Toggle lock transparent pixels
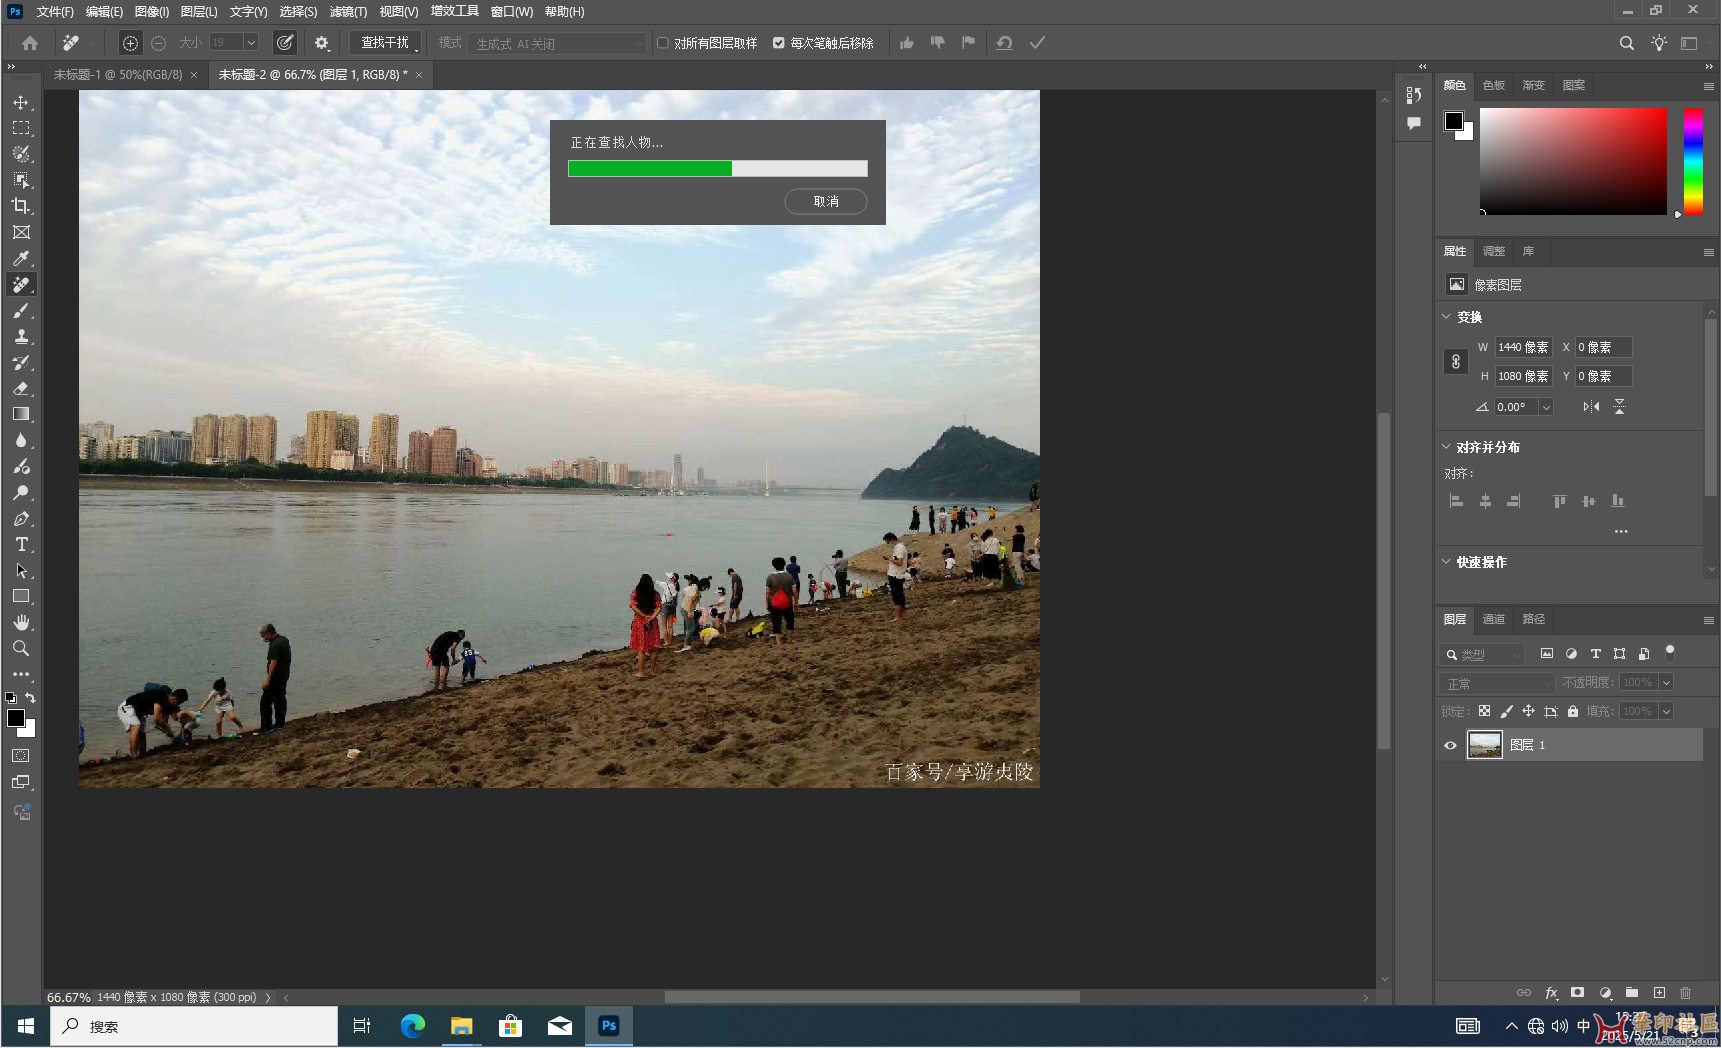 (x=1484, y=711)
